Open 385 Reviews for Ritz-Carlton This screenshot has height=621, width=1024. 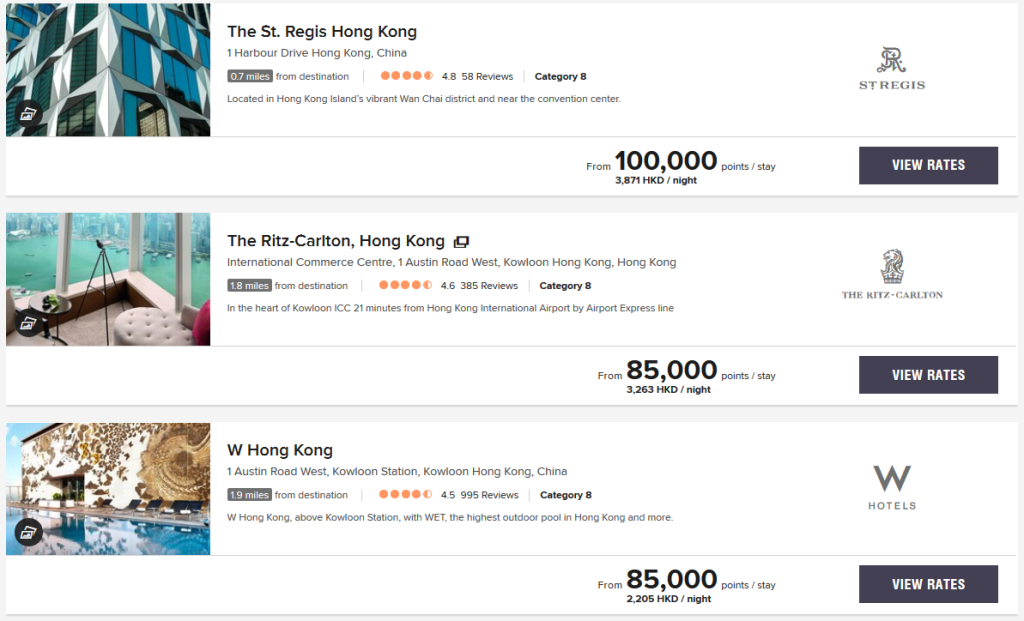click(x=489, y=286)
